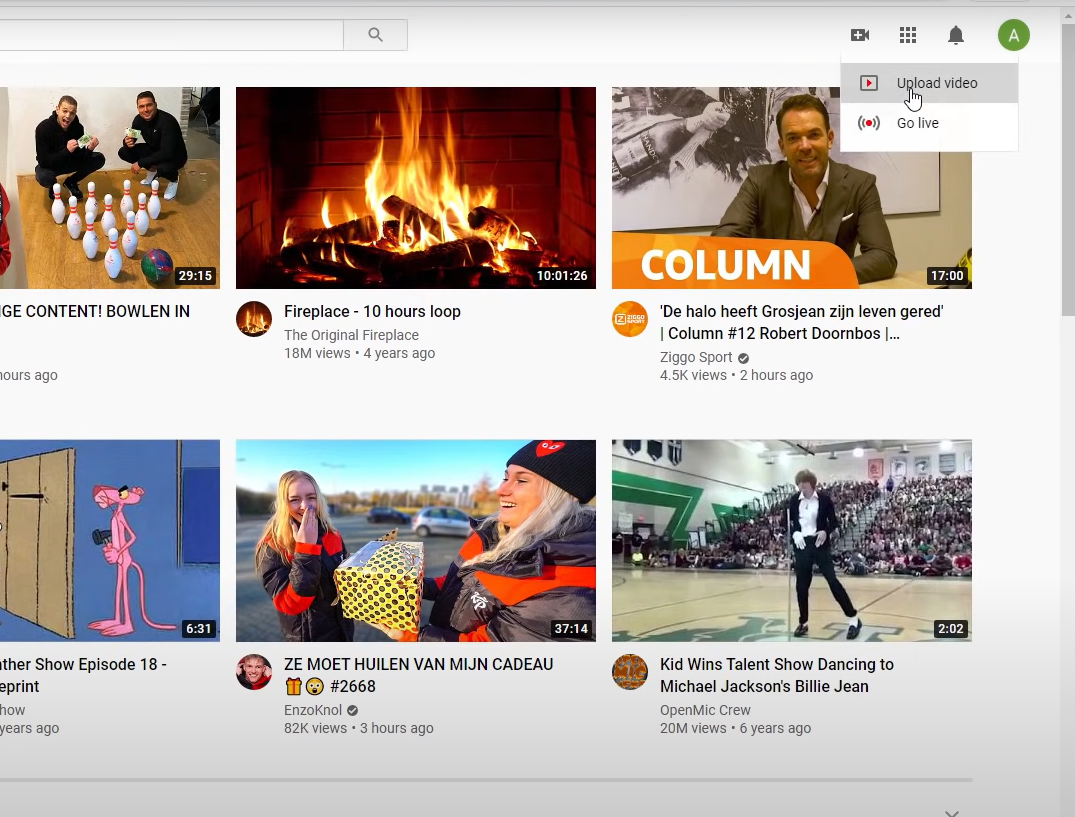Click the 10:01:26 duration badge
Screen dimensions: 1075x817
pos(561,276)
